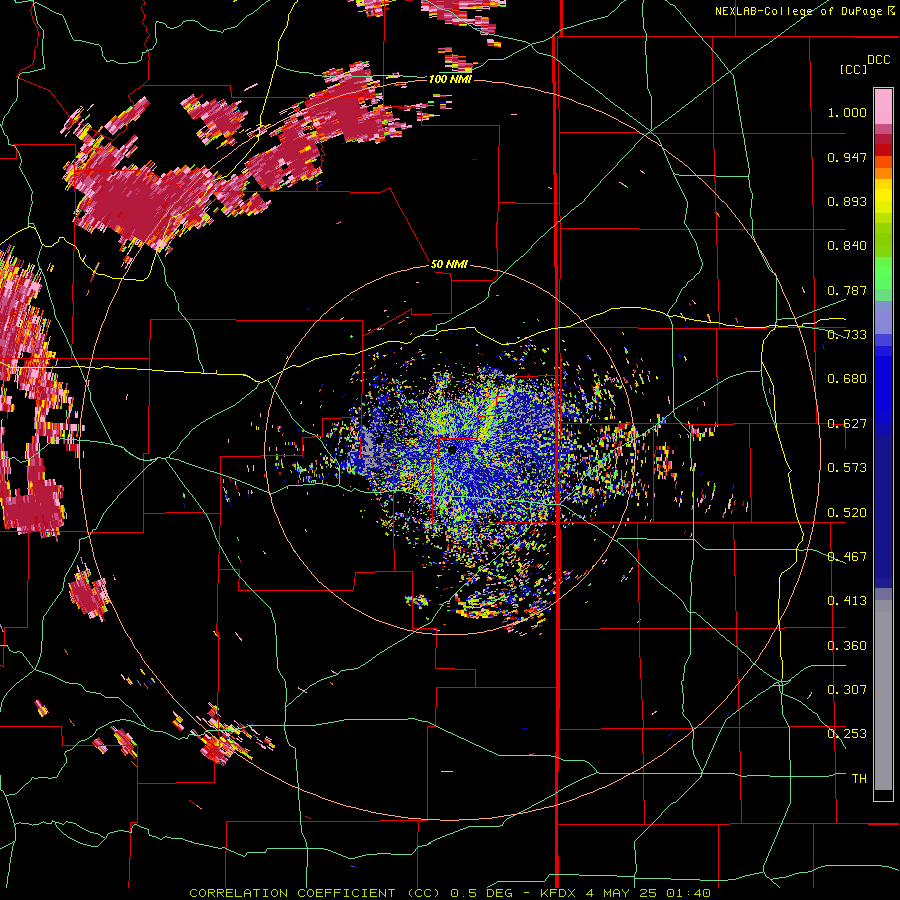The image size is (900, 900).
Task: Click the KFDX radar site identifier
Action: (558, 893)
